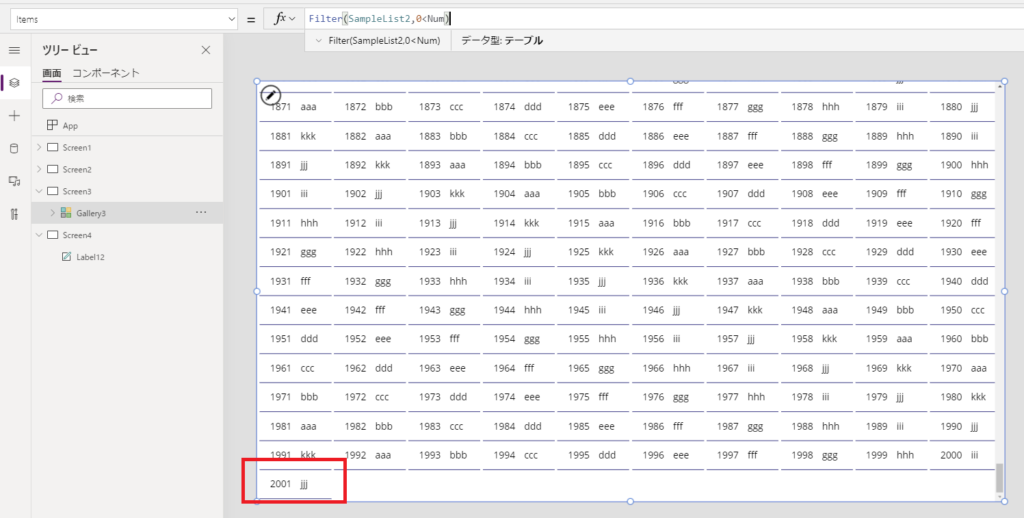The image size is (1024, 518).
Task: Switch to the コンポーネント tab
Action: point(106,73)
